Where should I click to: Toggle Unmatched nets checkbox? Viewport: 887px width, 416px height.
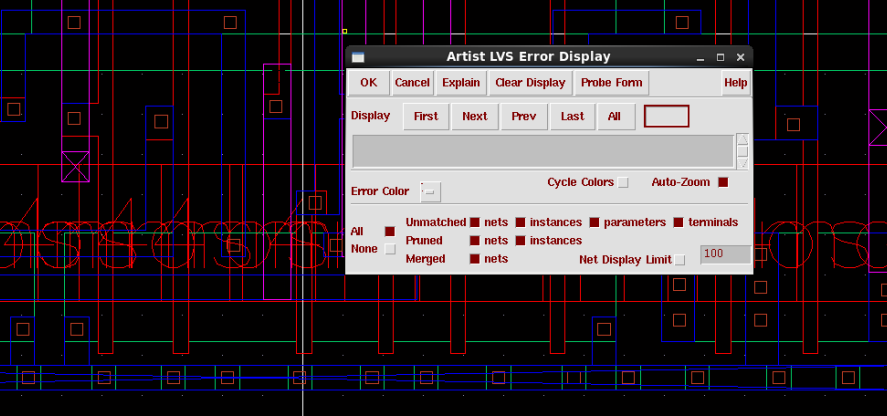point(475,223)
